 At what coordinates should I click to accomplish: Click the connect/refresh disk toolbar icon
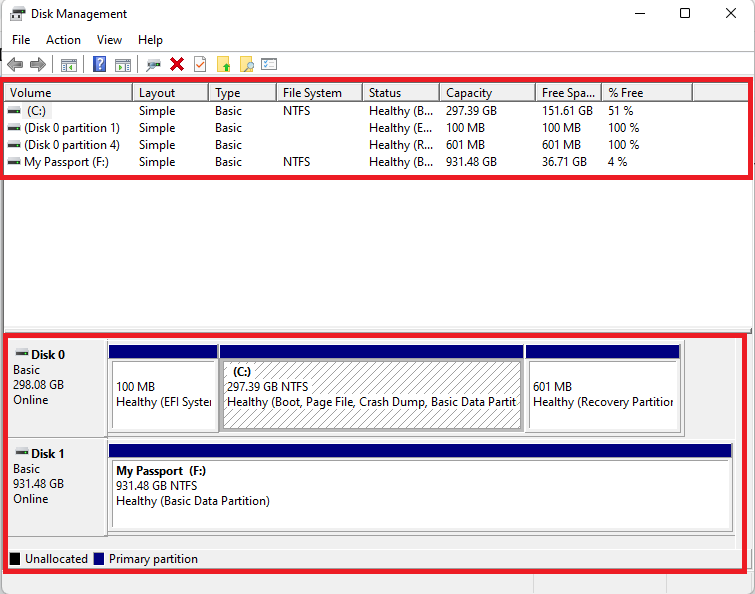click(153, 65)
